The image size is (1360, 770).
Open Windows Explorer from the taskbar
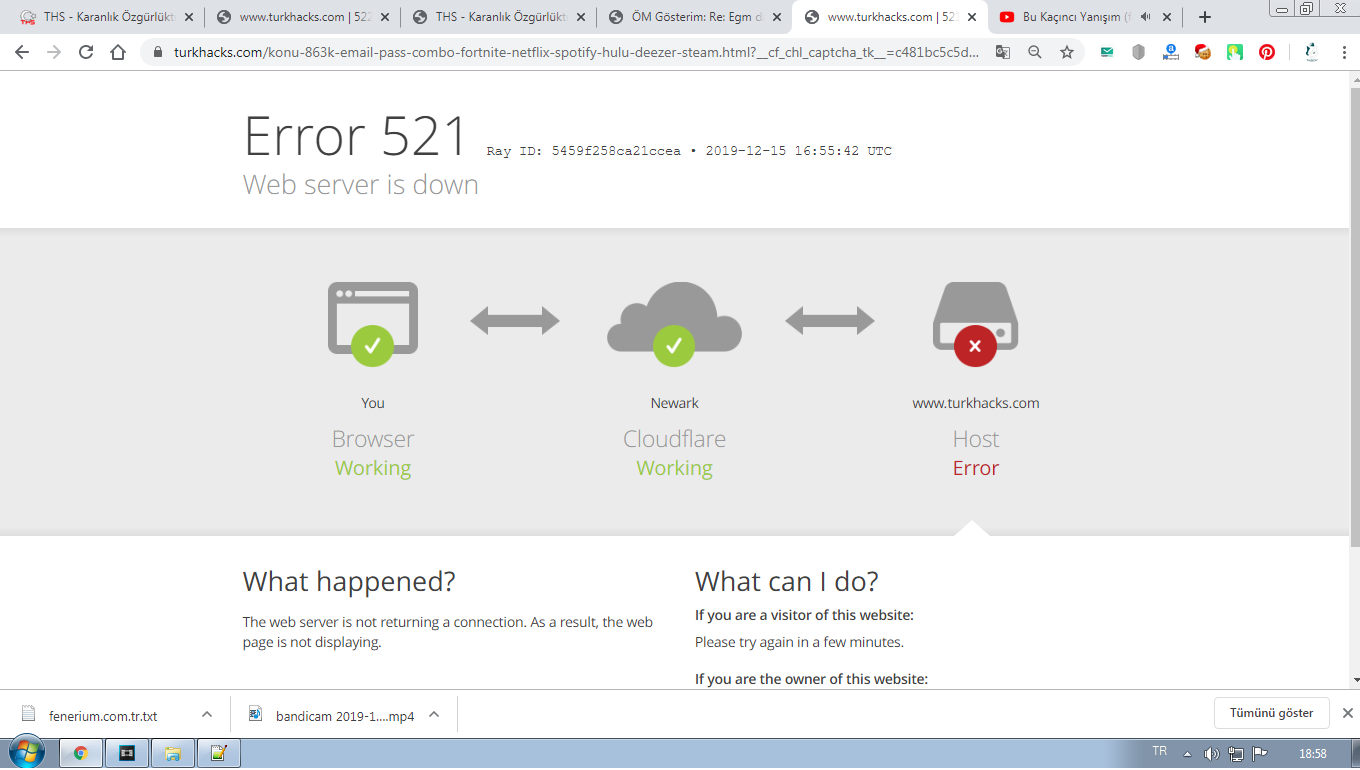click(x=173, y=753)
